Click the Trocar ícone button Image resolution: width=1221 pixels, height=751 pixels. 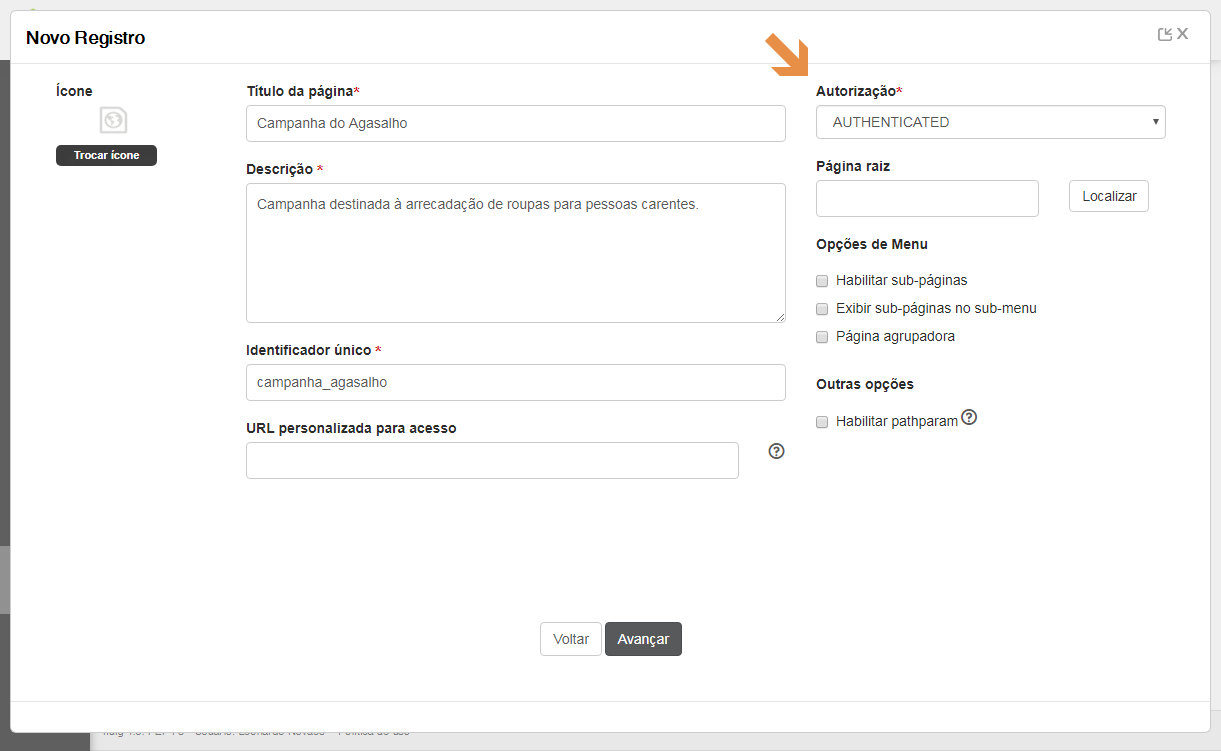coord(106,155)
